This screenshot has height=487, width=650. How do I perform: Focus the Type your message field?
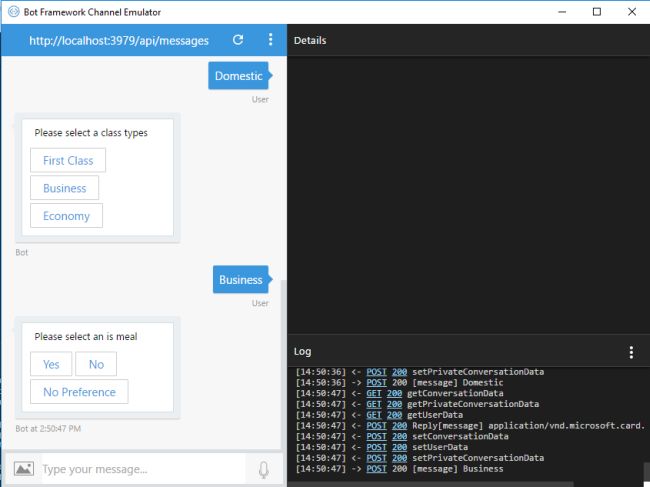click(x=143, y=469)
